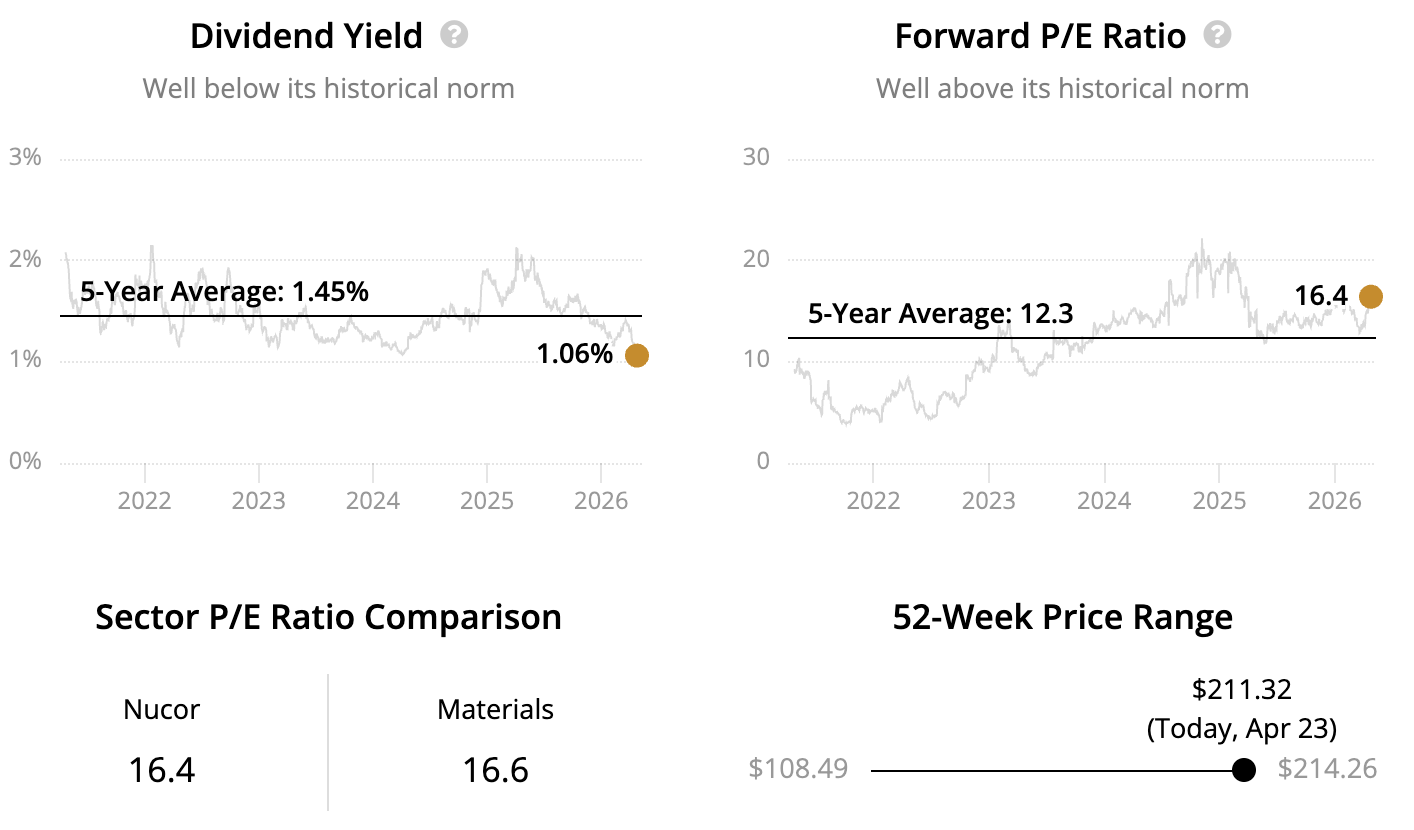Click the 52-week high price $214.26
Viewport: 1414px width, 830px height.
(x=1327, y=769)
